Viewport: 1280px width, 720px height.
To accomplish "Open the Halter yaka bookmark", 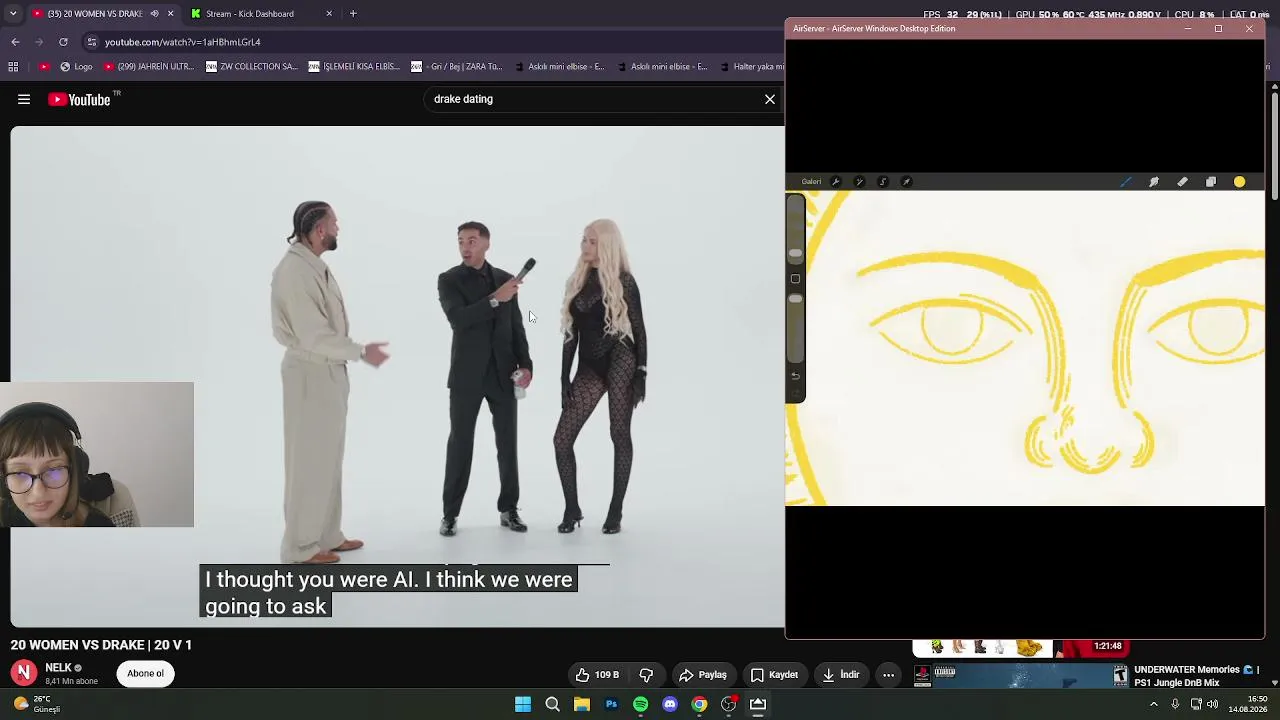I will point(750,67).
